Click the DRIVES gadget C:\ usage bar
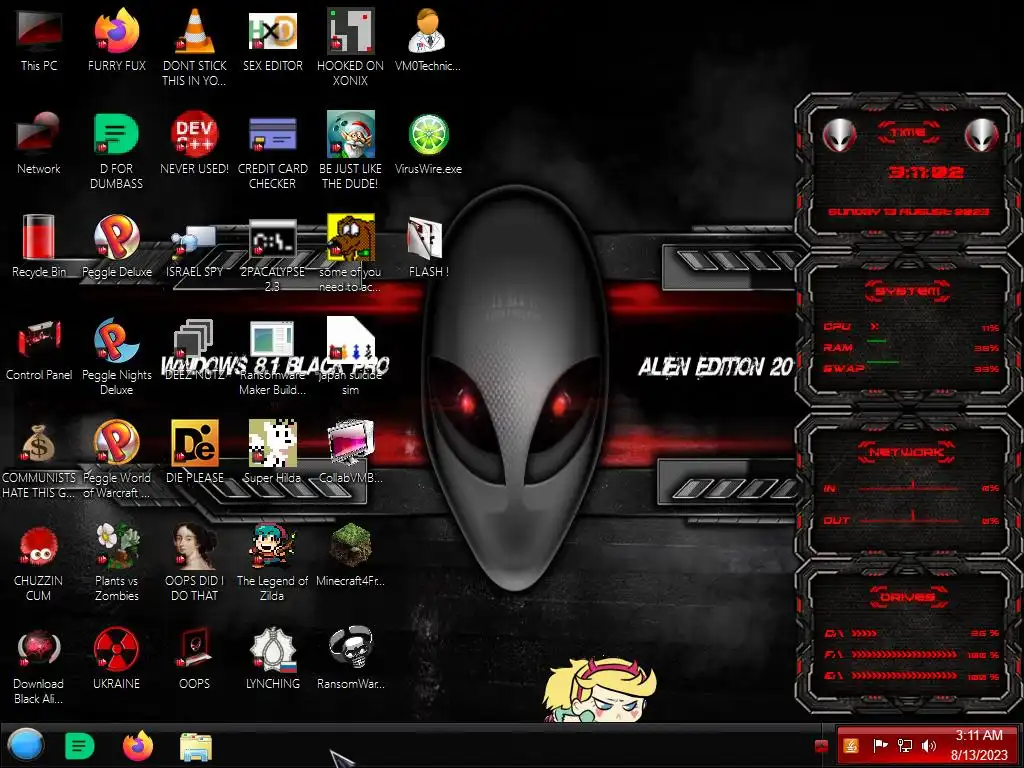 click(863, 633)
